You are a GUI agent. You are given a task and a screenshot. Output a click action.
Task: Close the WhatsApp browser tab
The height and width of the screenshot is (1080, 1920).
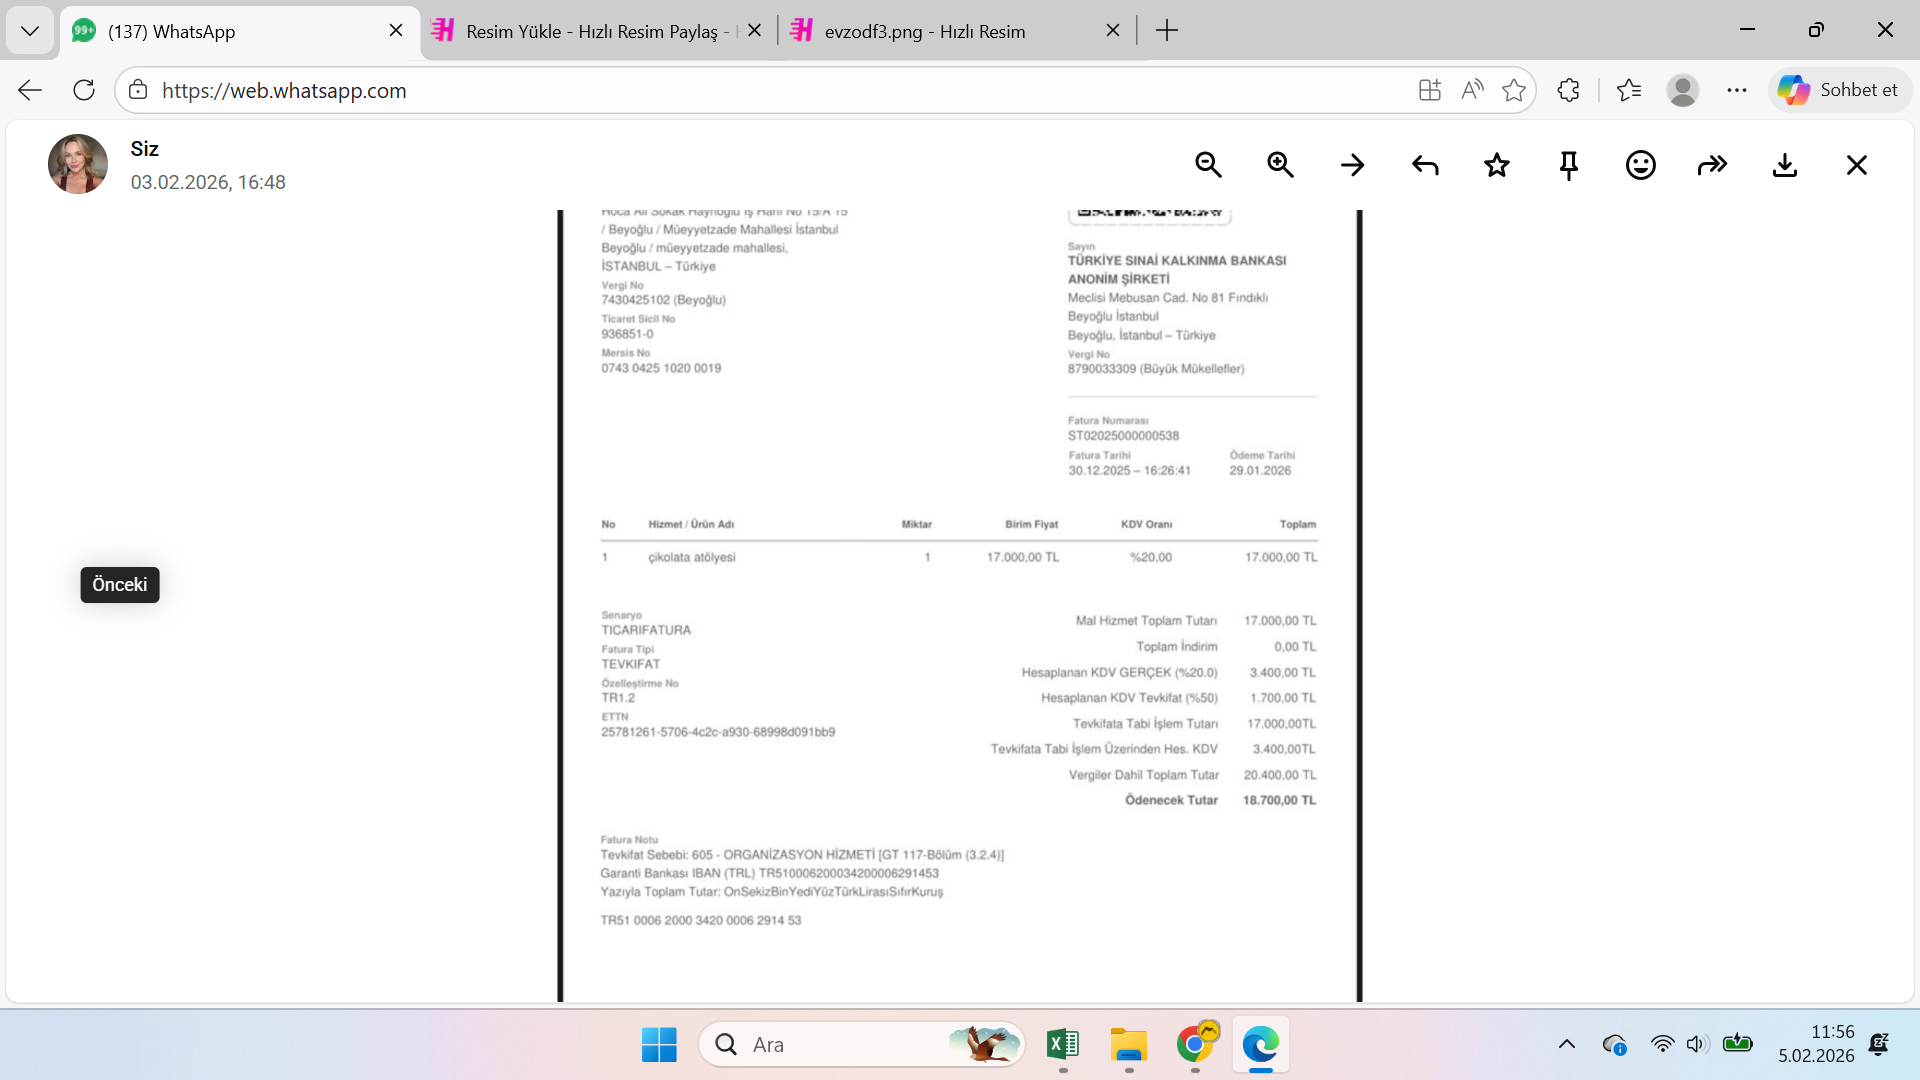click(396, 31)
